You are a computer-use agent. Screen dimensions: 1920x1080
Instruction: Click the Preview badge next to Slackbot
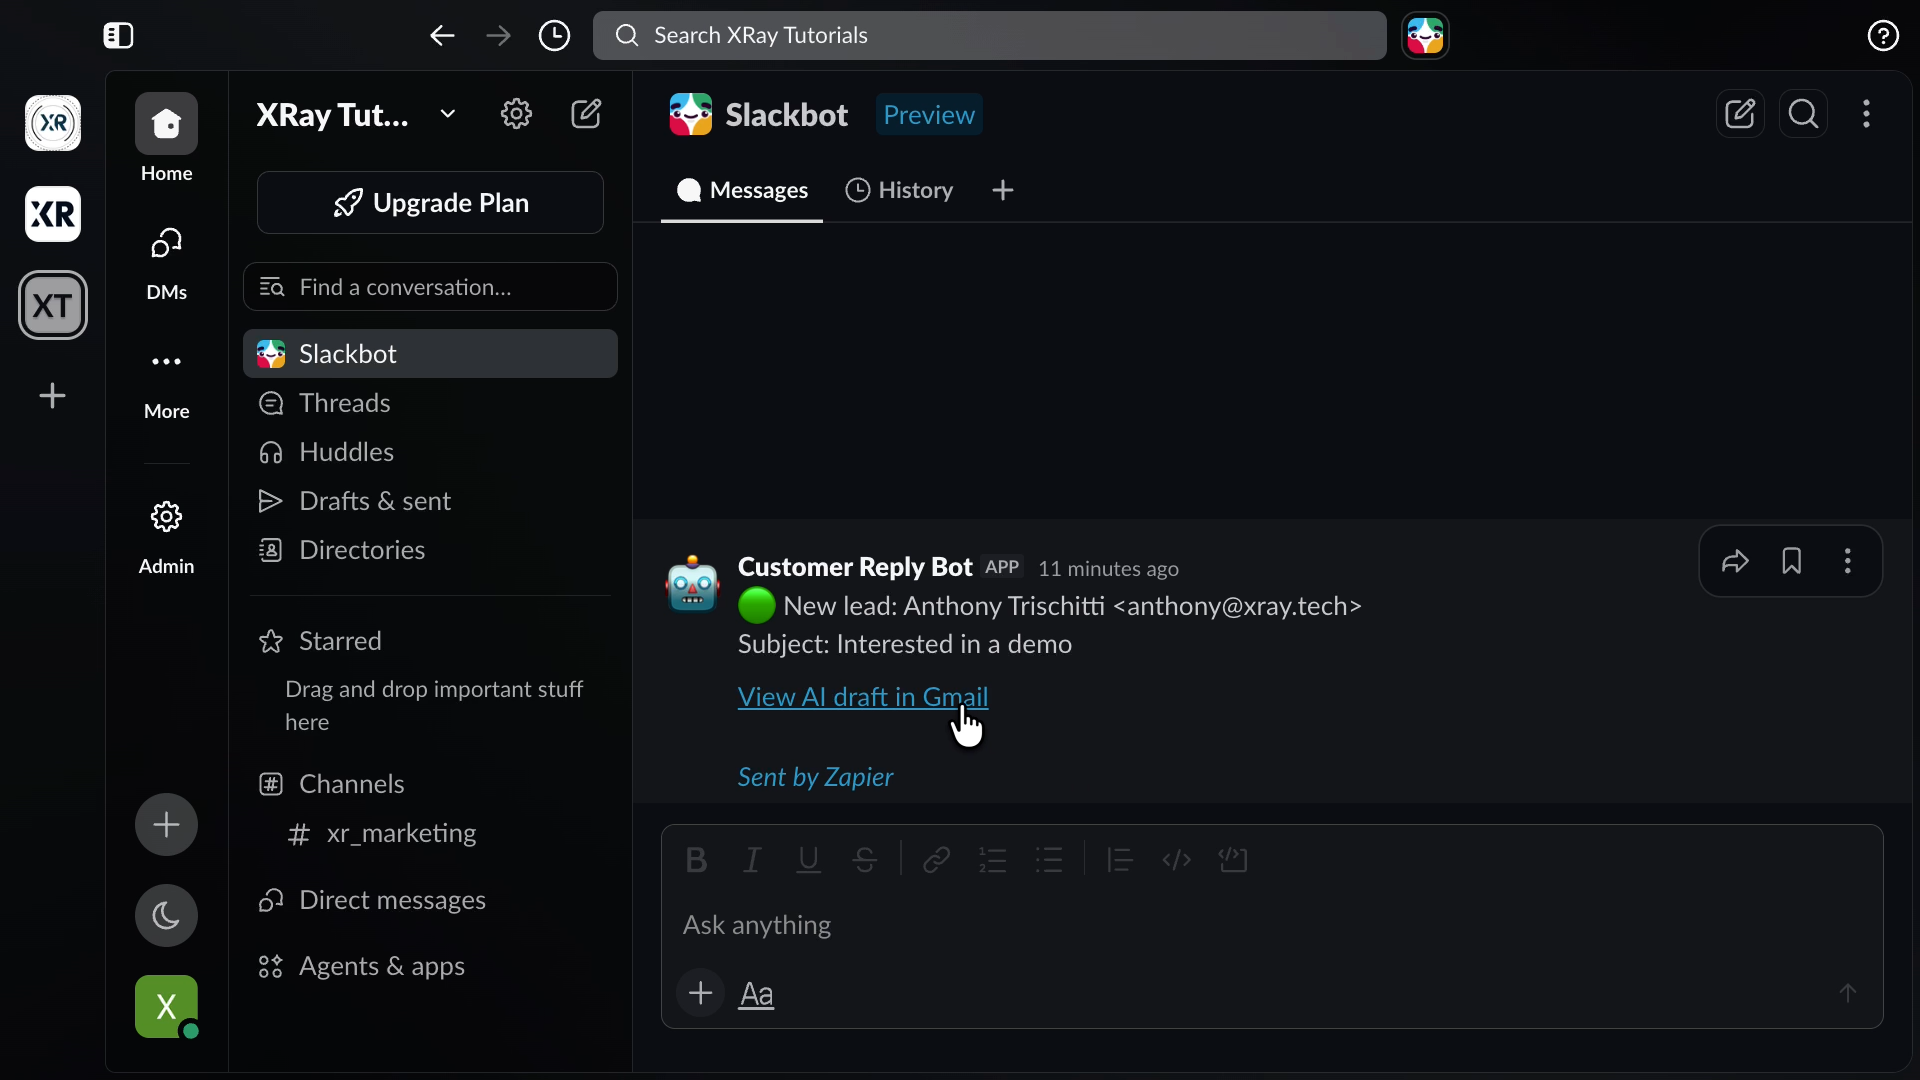(x=929, y=115)
